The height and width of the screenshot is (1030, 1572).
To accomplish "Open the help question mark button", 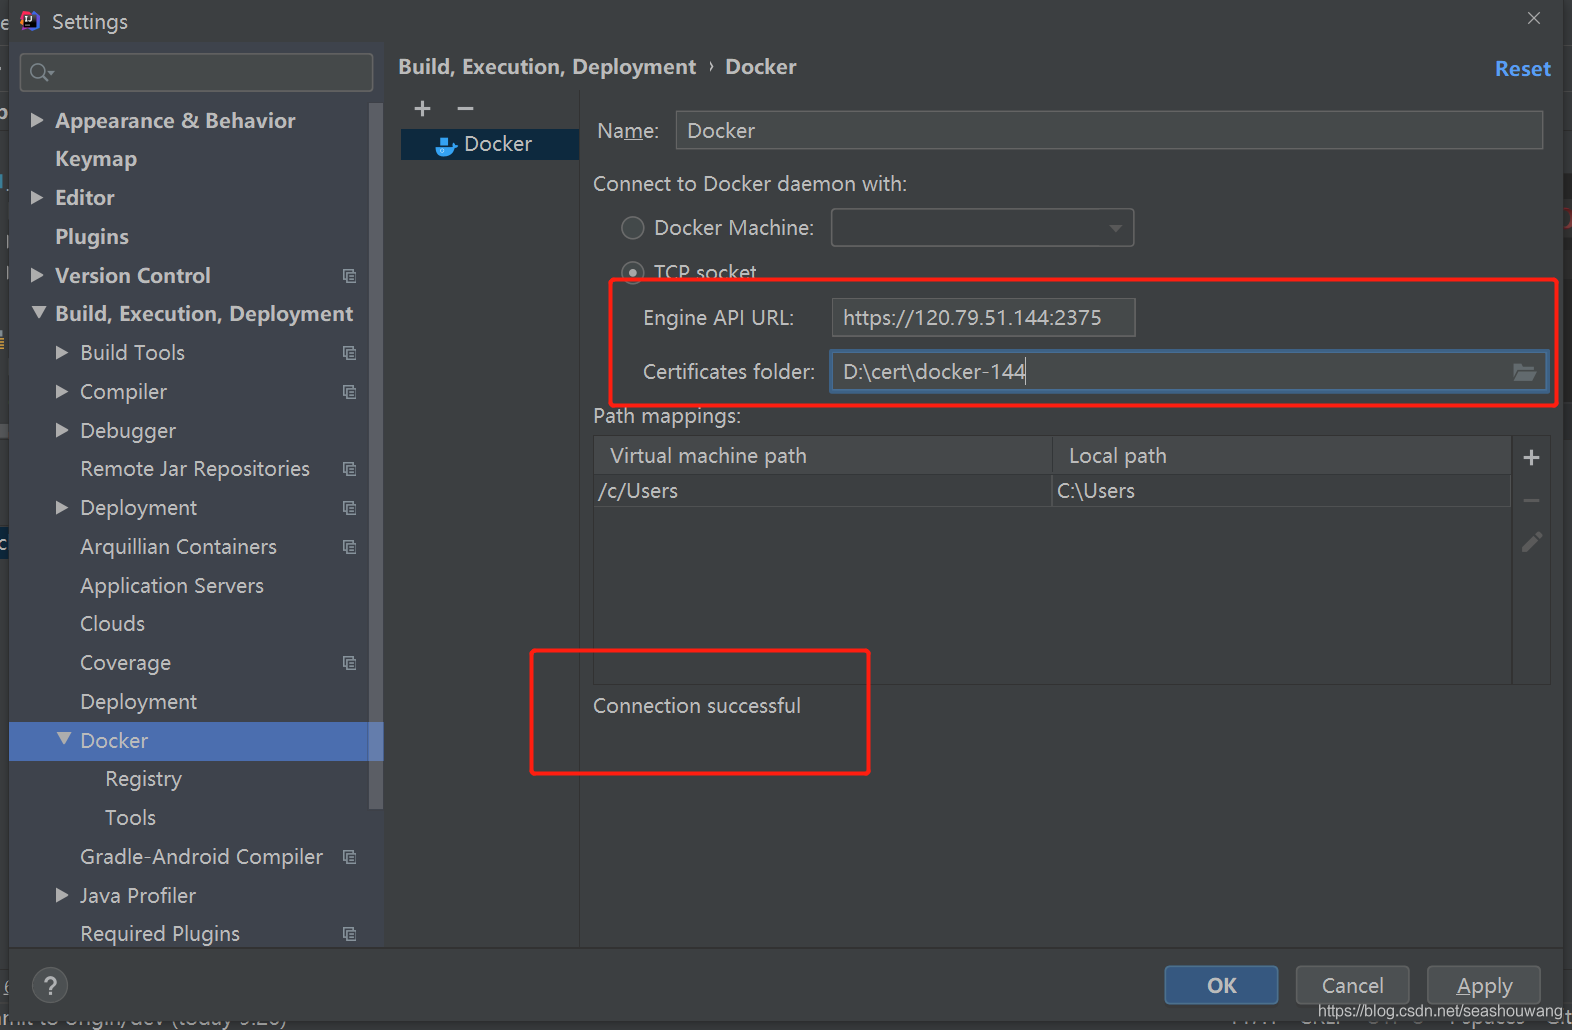I will click(50, 985).
